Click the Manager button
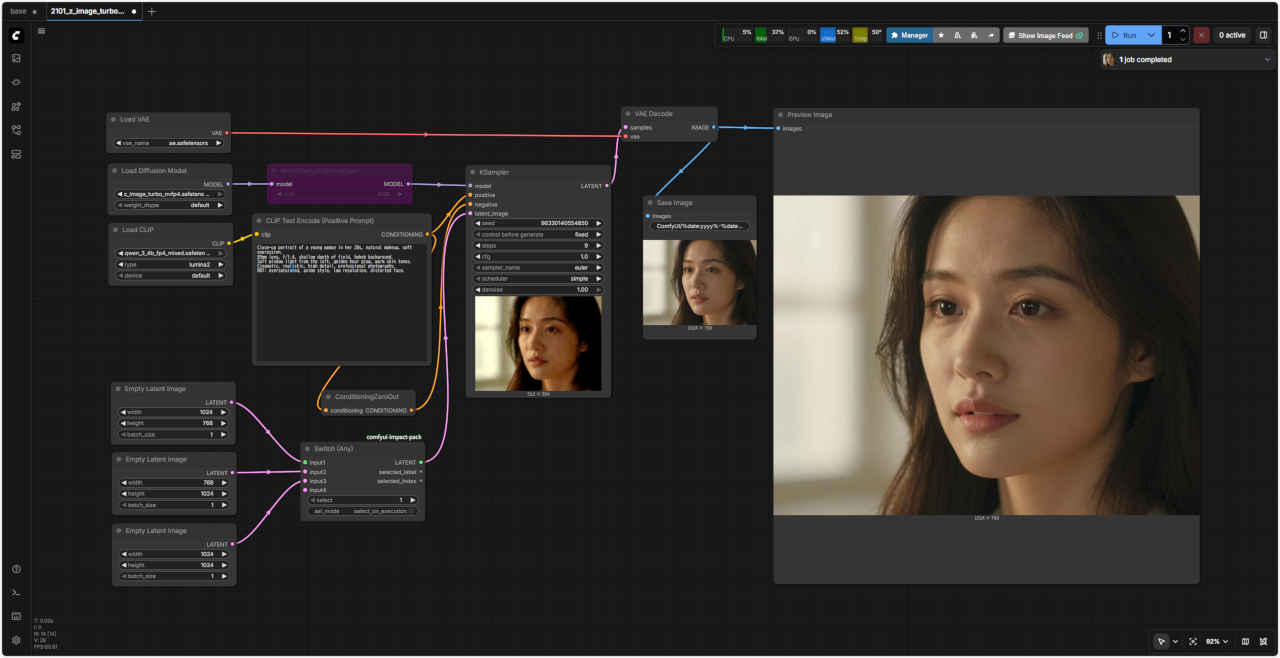1280x658 pixels. point(909,35)
